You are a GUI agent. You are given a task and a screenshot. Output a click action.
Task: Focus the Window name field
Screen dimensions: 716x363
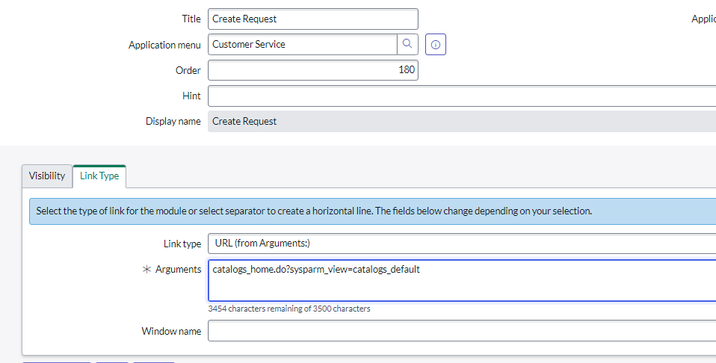coord(462,331)
